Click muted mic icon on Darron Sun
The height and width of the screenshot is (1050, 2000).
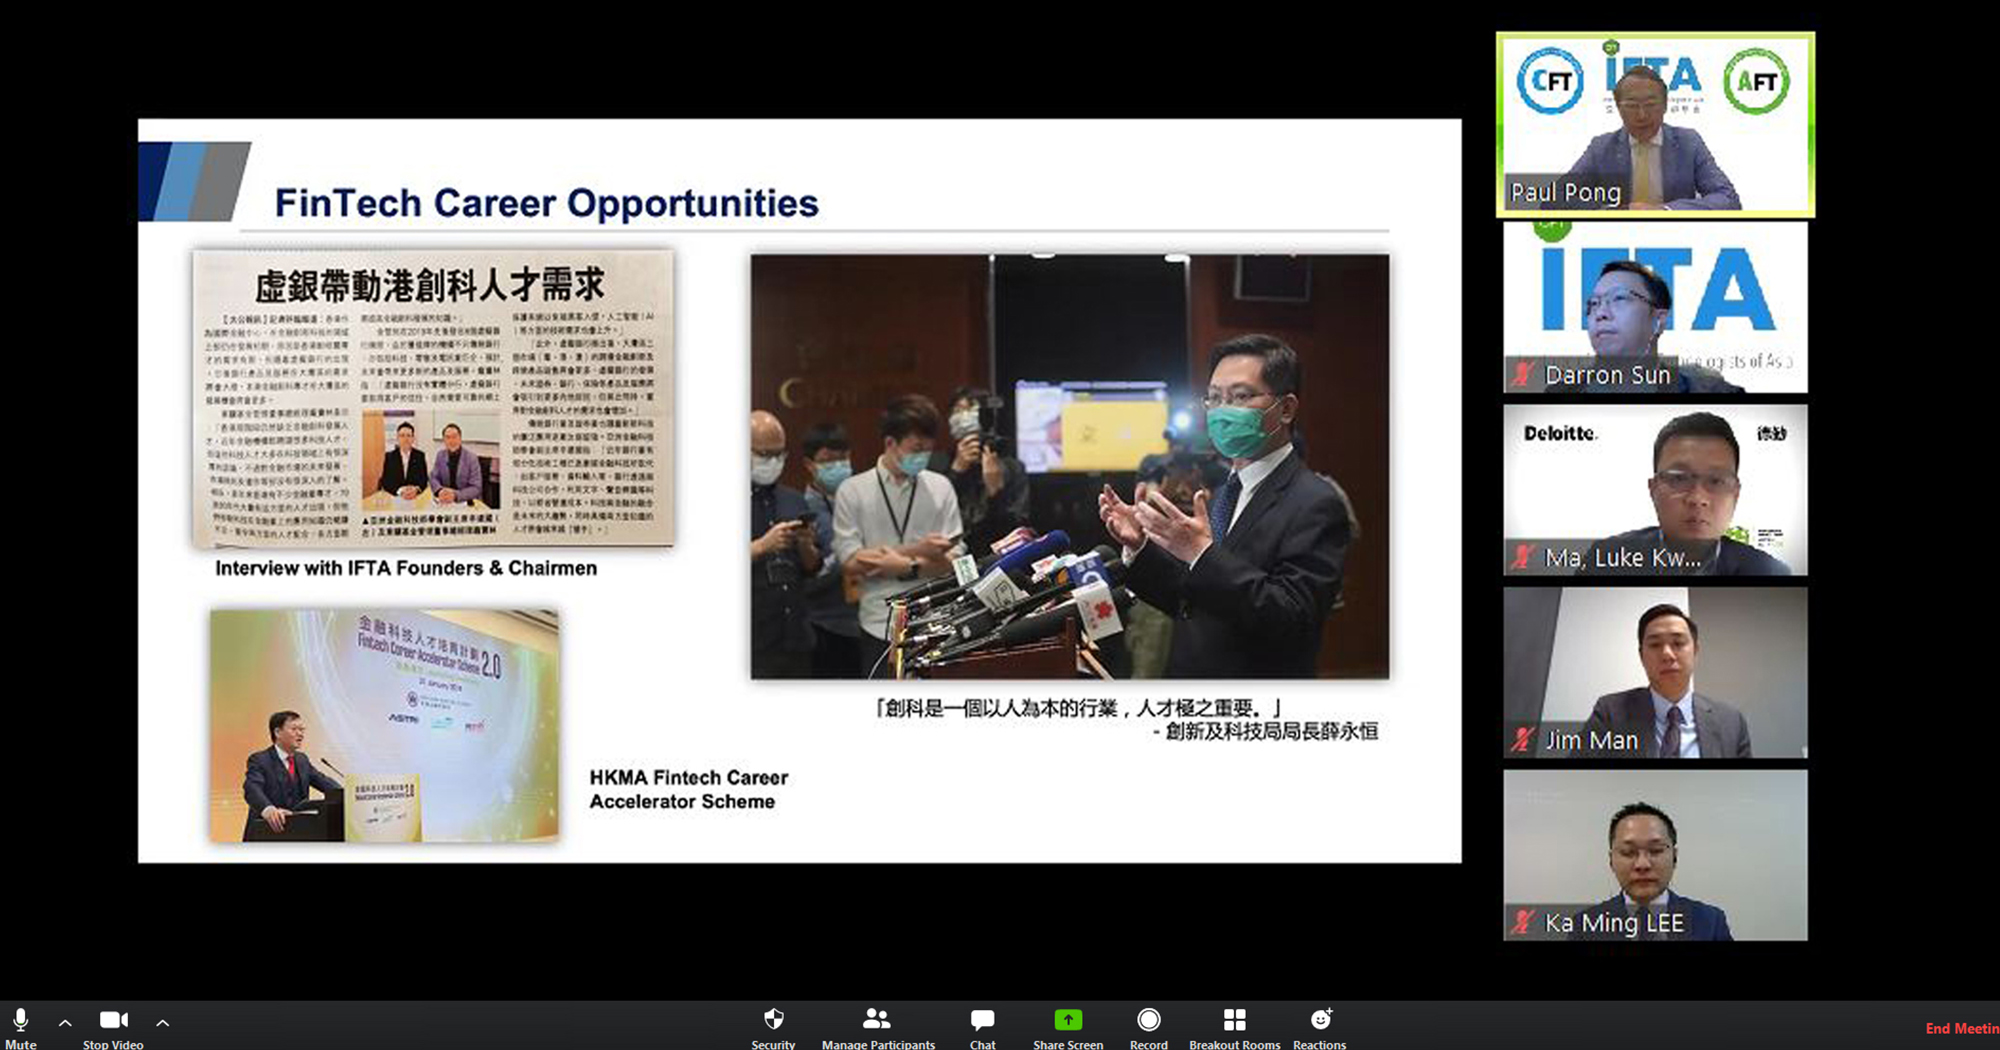coord(1523,375)
